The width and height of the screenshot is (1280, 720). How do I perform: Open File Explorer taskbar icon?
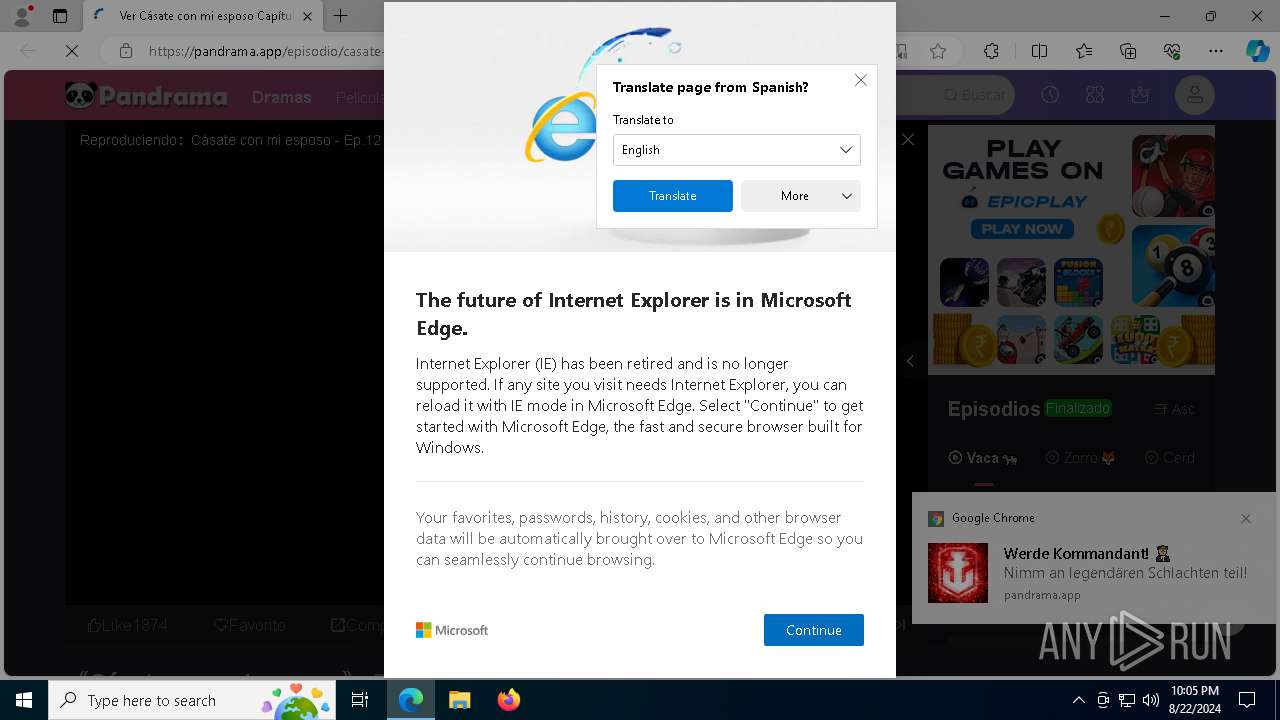coord(459,700)
